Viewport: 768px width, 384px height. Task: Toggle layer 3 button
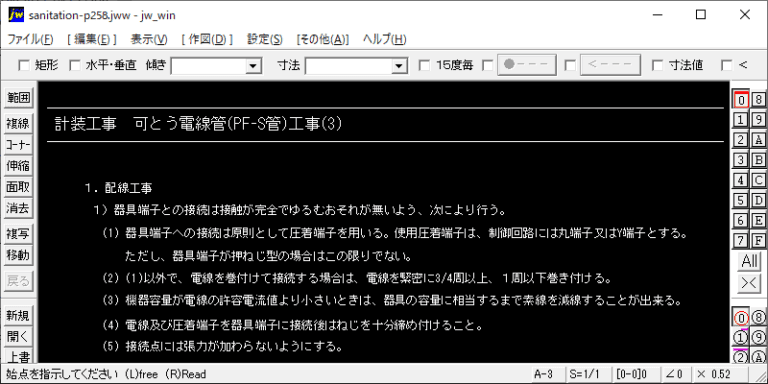pyautogui.click(x=741, y=160)
